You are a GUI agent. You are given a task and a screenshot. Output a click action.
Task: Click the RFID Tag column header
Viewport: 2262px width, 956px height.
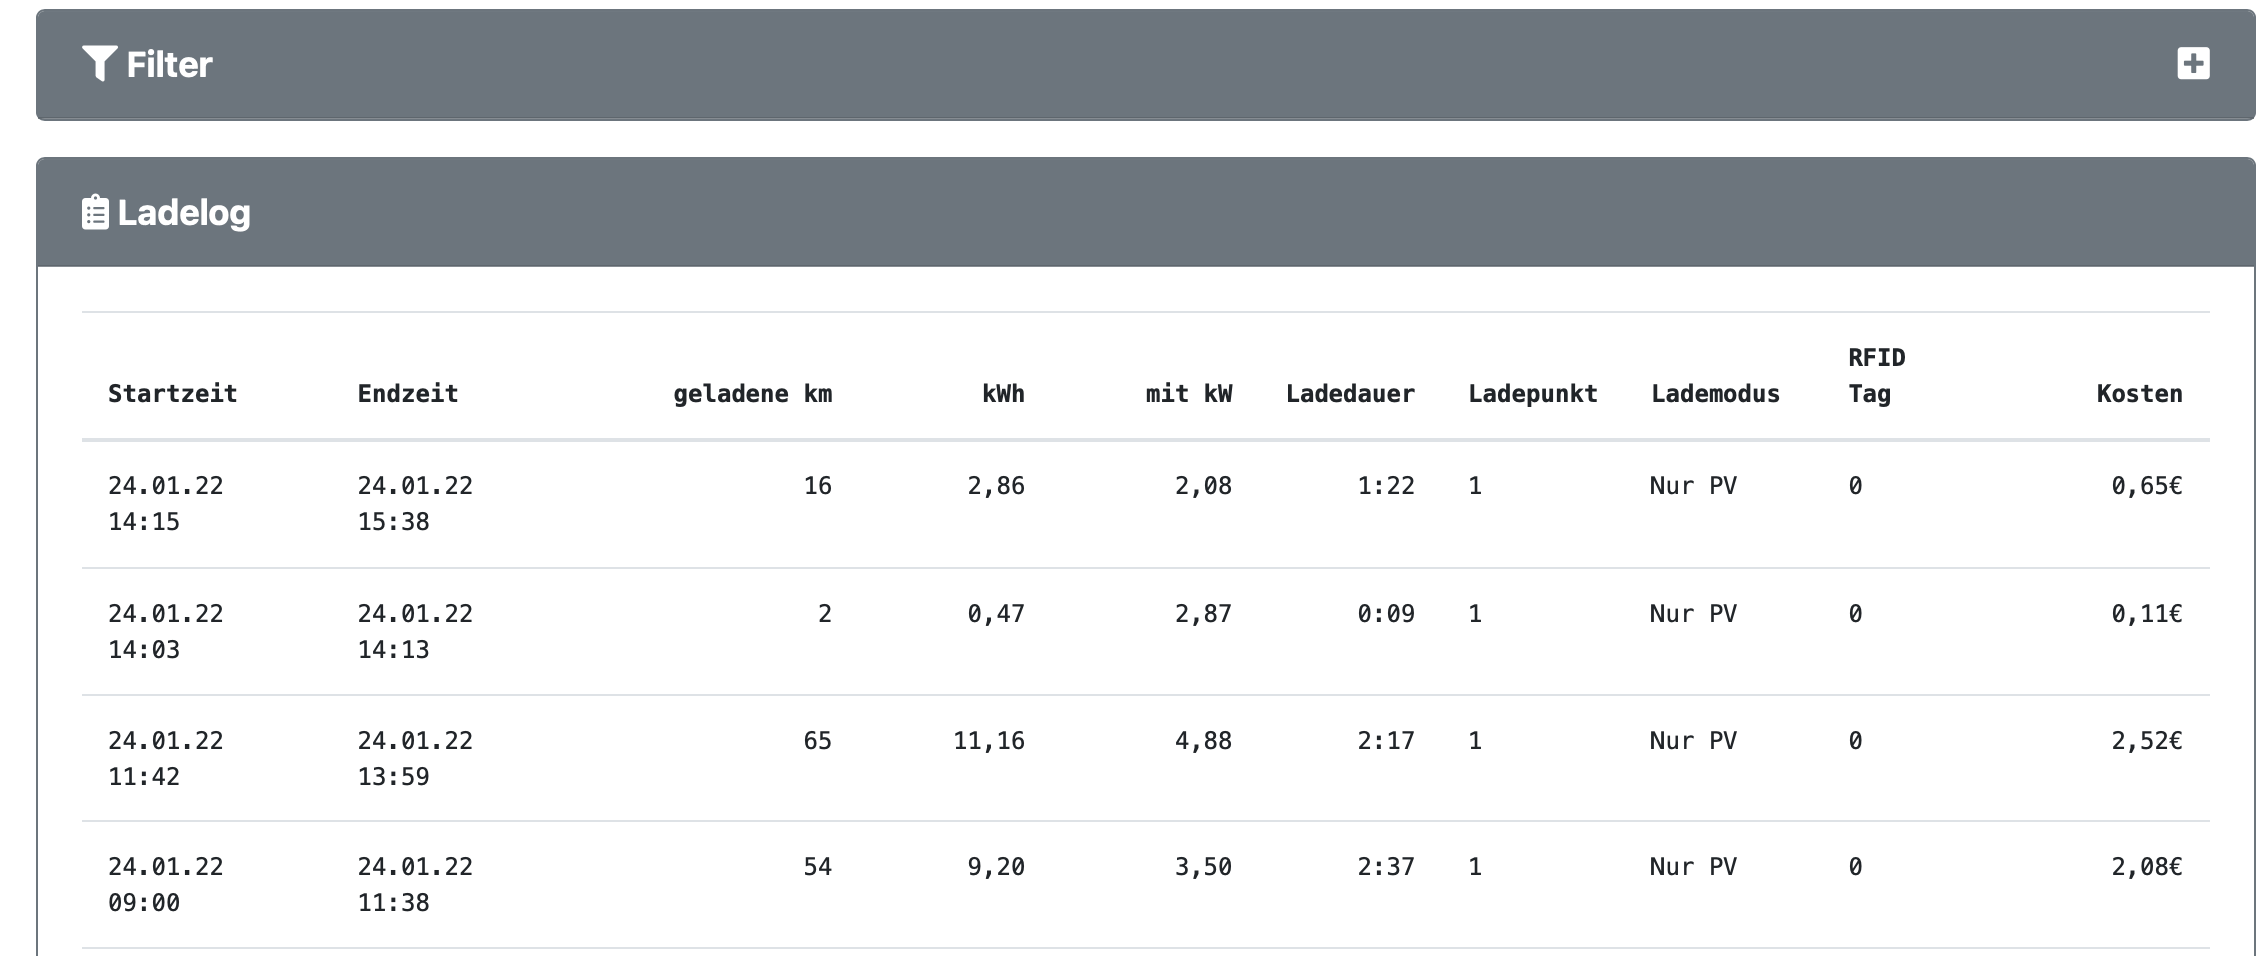click(x=1876, y=376)
